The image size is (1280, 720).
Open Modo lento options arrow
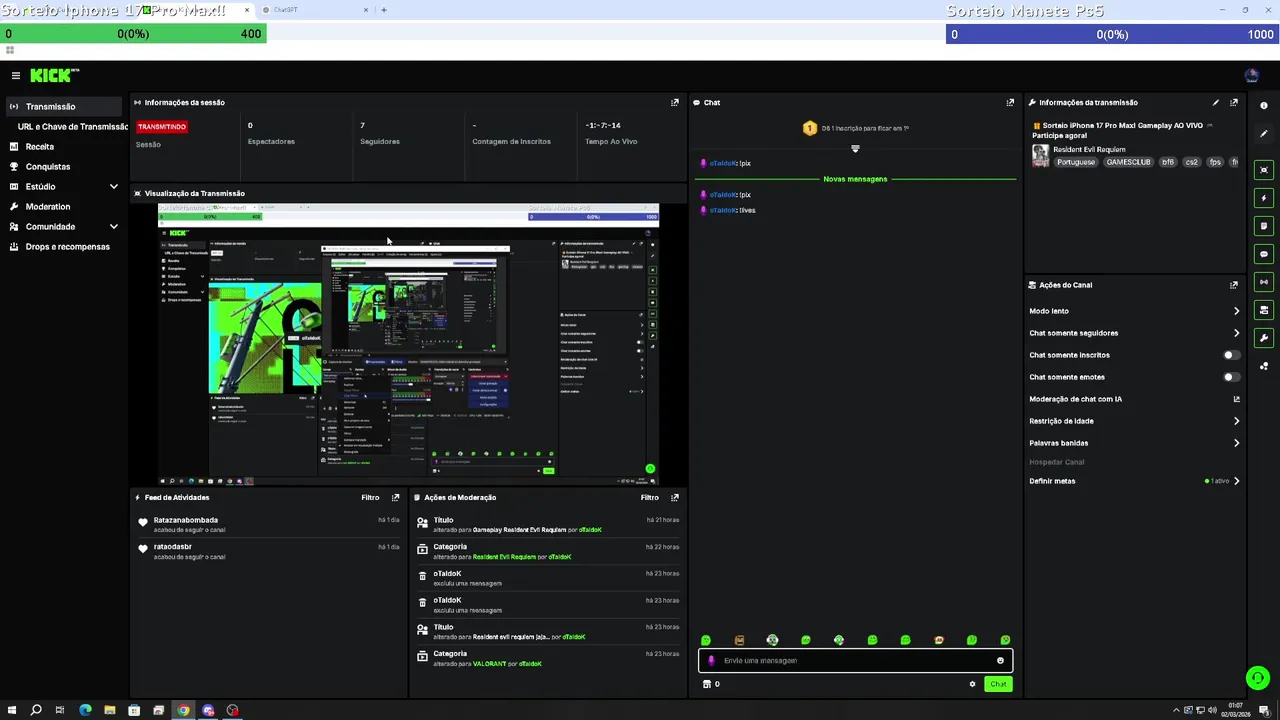[x=1236, y=311]
